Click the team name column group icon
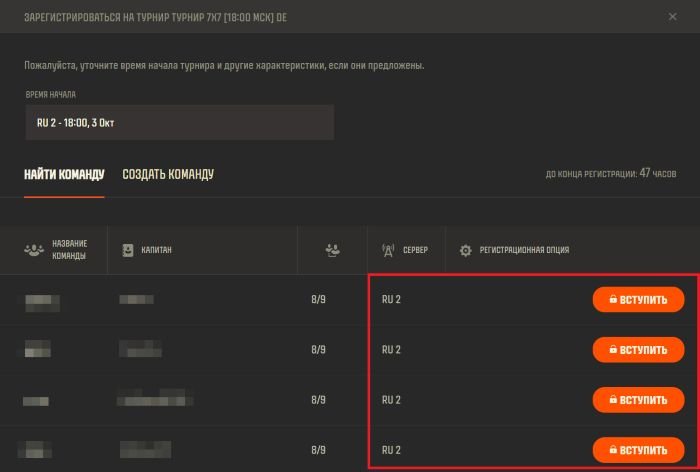The image size is (700, 472). click(x=34, y=250)
